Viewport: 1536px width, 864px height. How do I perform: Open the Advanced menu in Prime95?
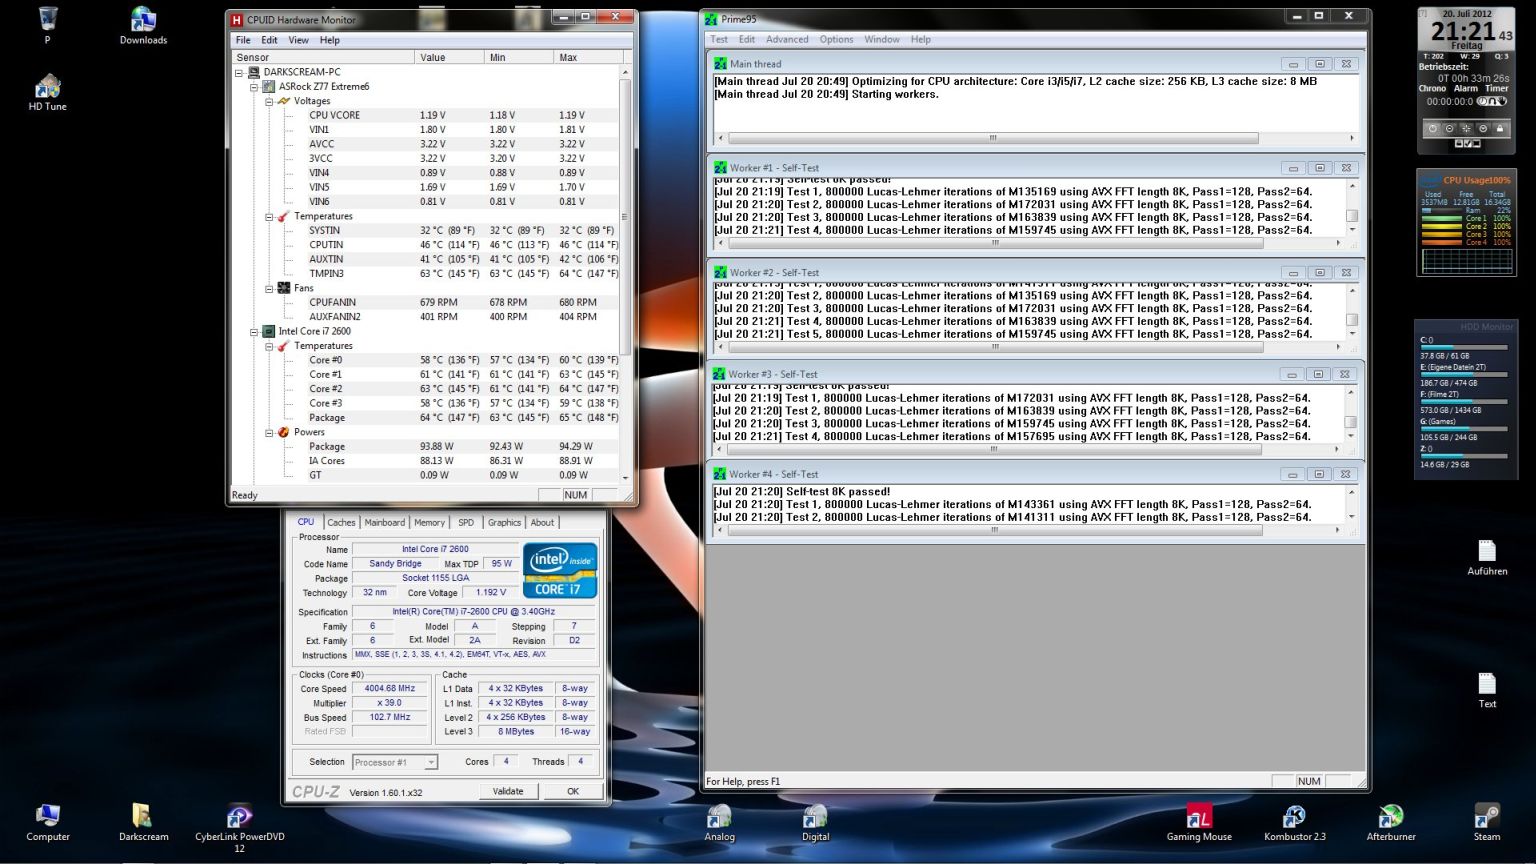coord(787,40)
